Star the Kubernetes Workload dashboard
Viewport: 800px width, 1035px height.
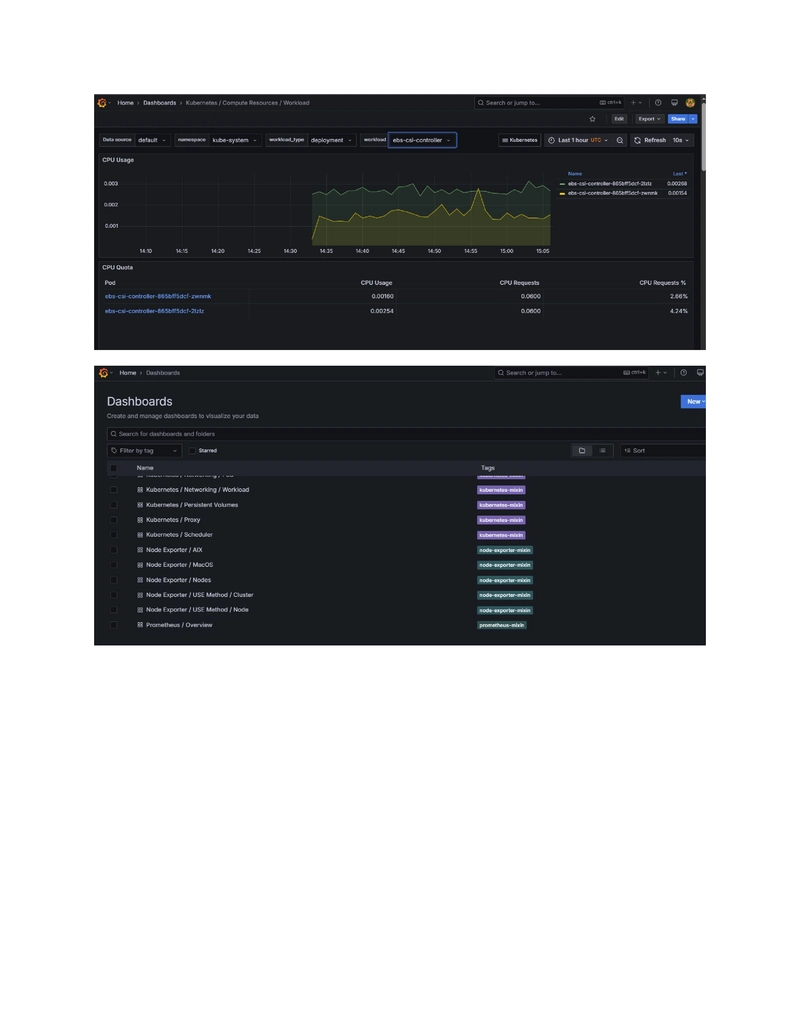[x=592, y=119]
